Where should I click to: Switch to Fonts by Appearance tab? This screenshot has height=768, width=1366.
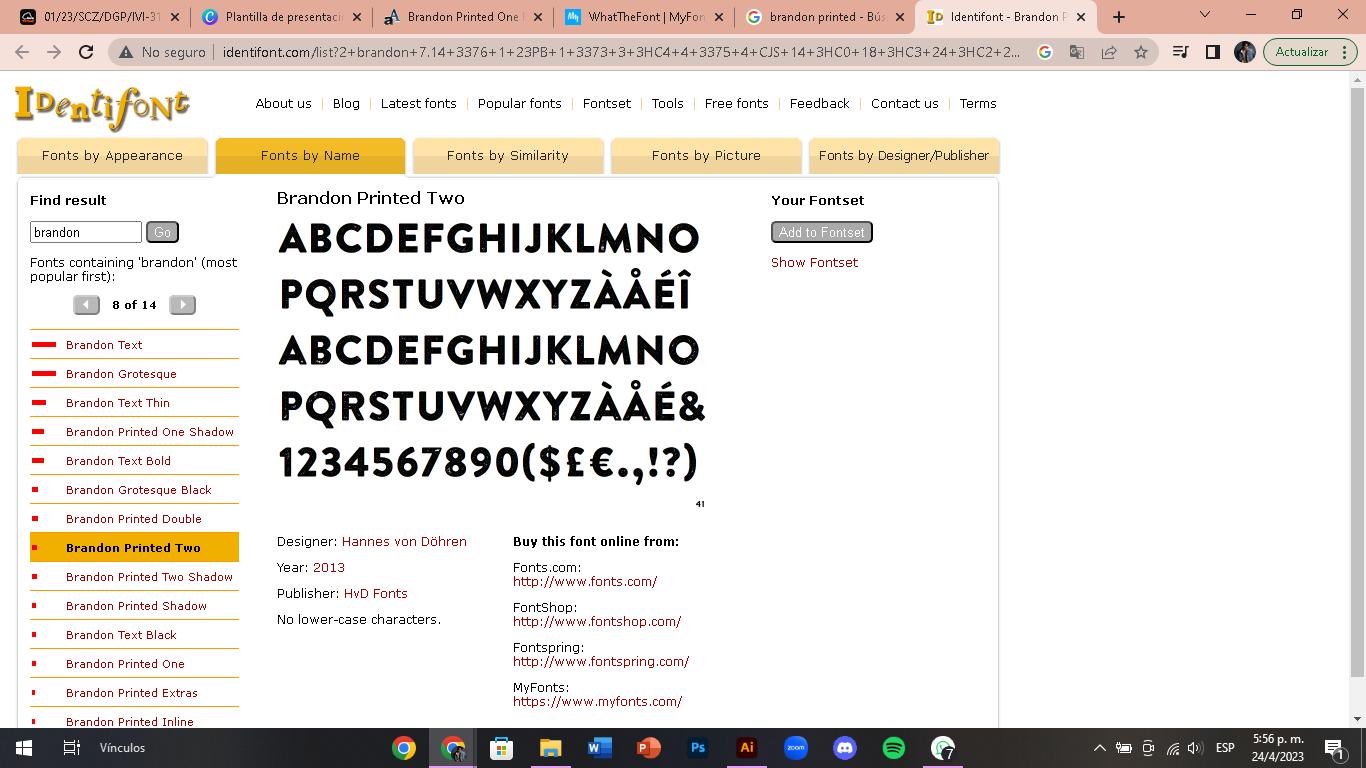tap(112, 156)
